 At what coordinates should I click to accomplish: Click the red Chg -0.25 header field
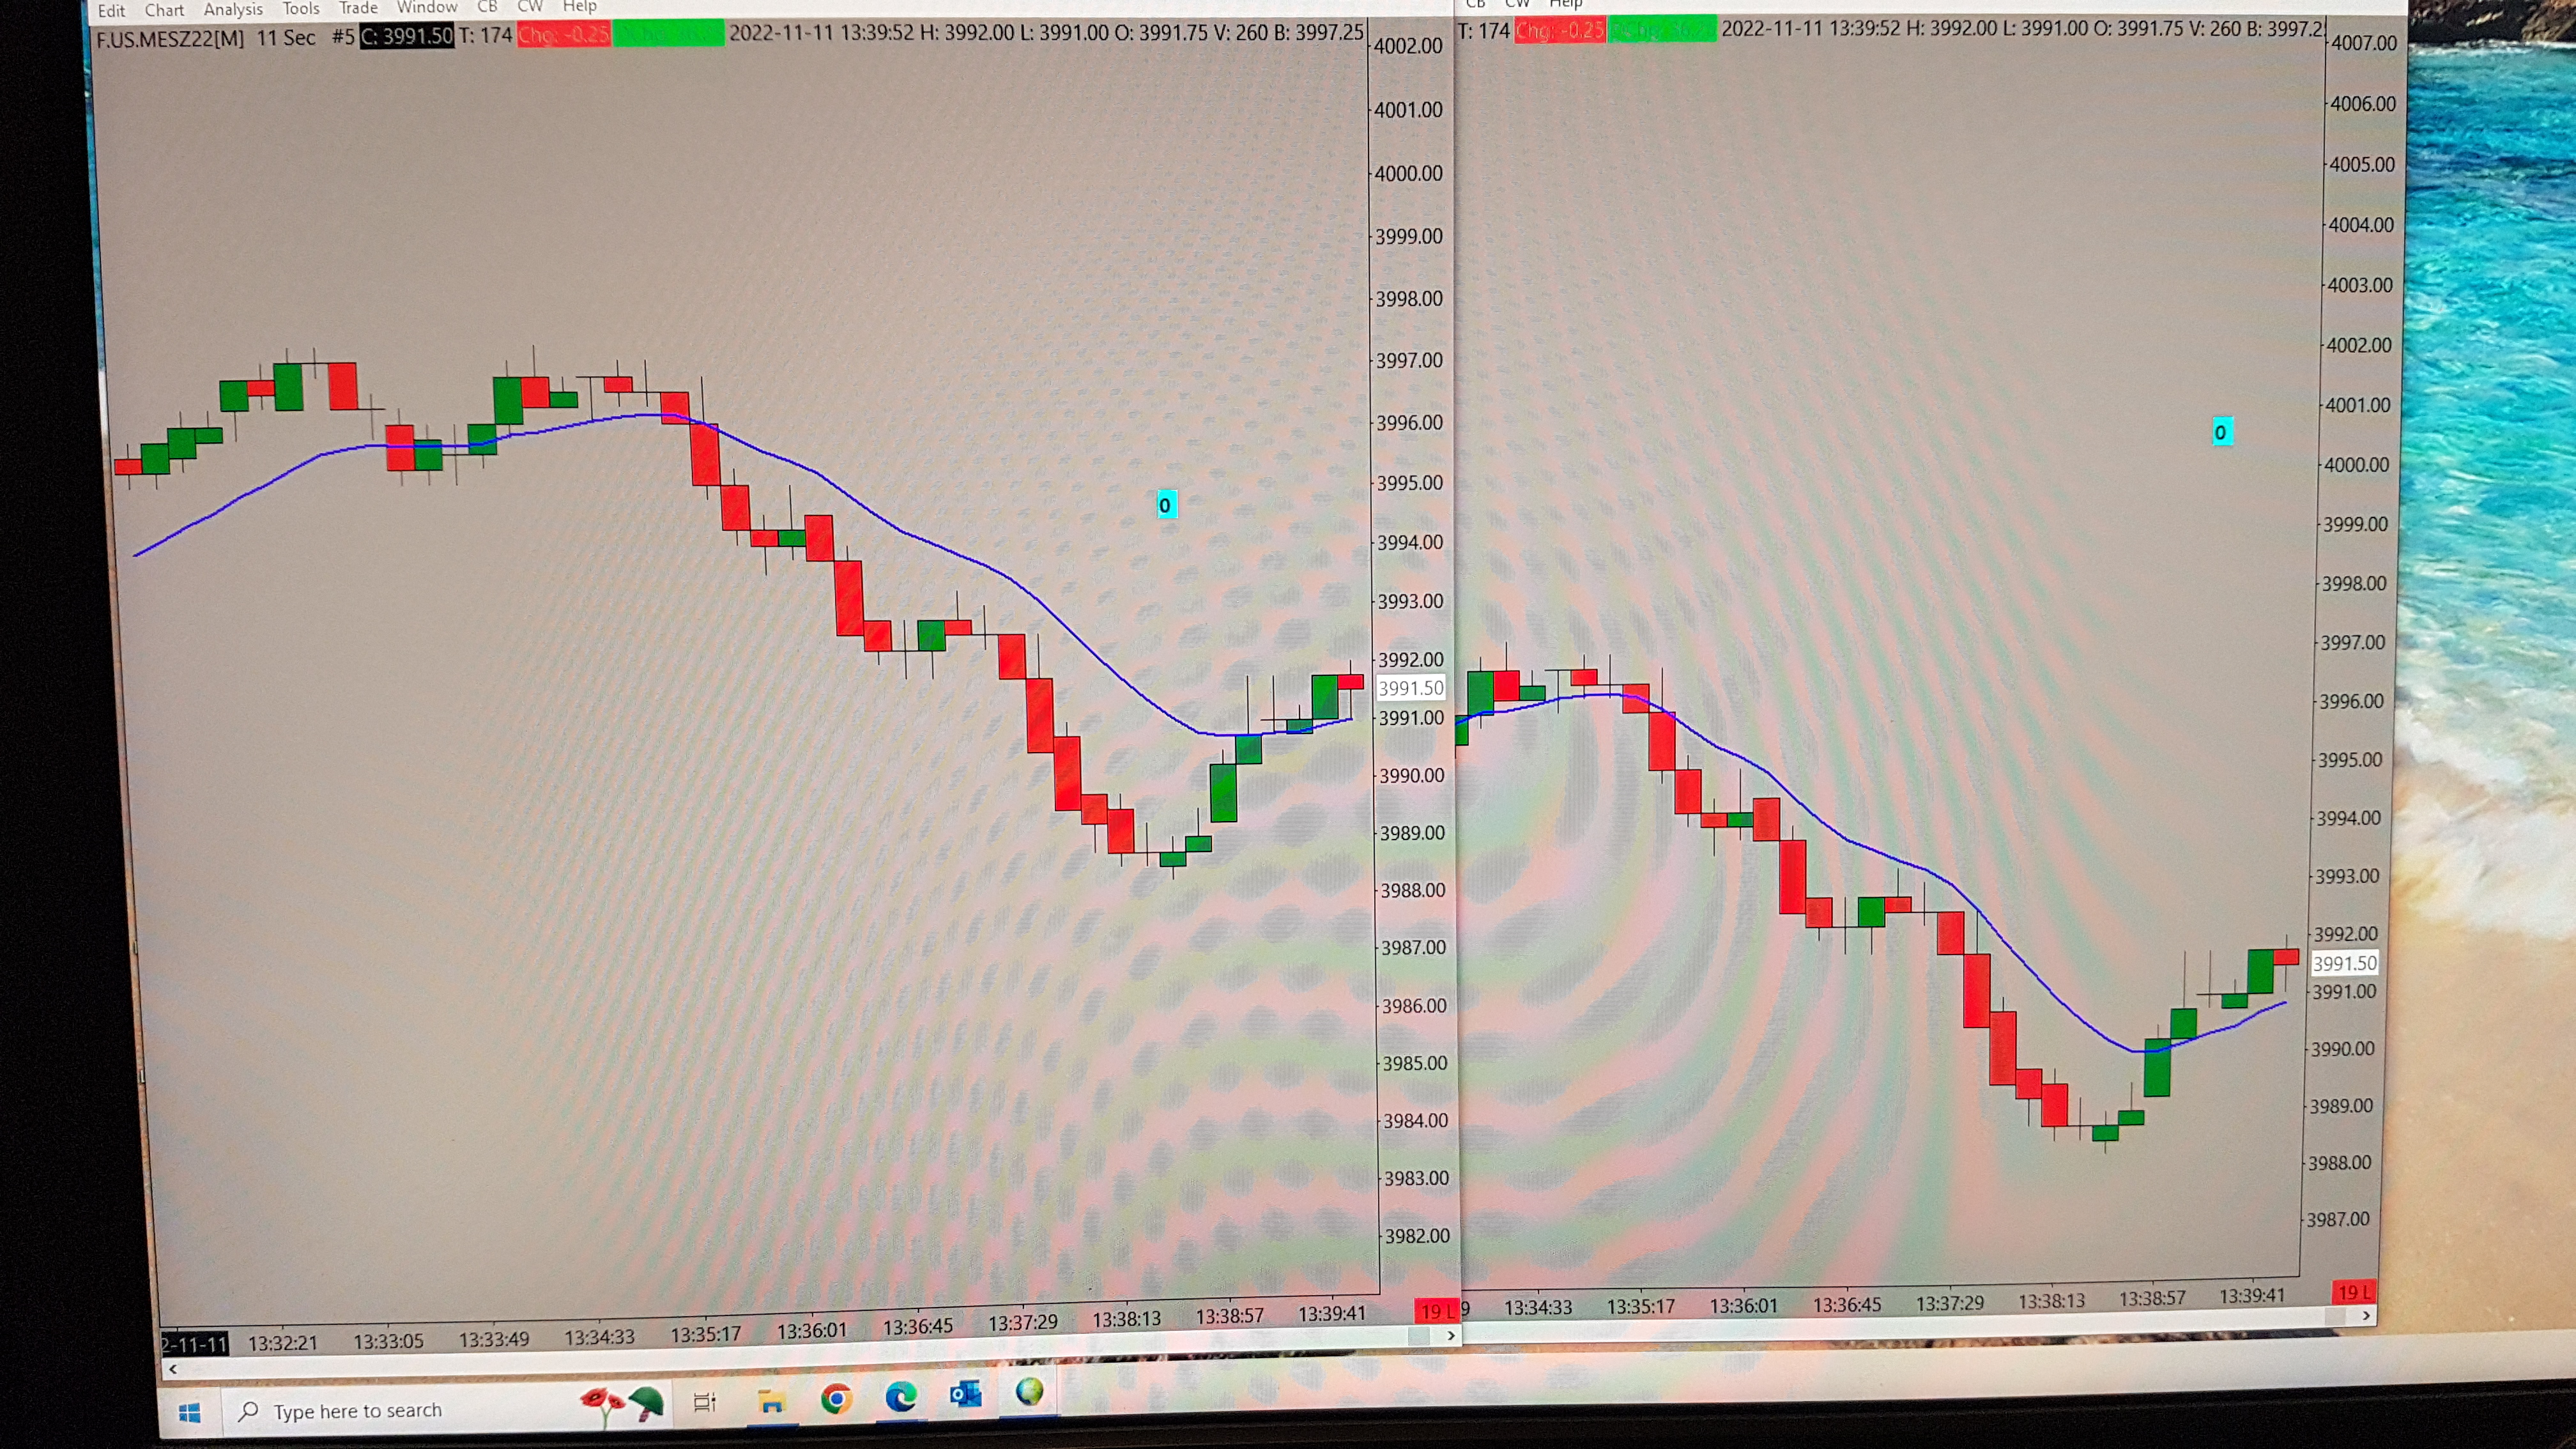tap(563, 35)
